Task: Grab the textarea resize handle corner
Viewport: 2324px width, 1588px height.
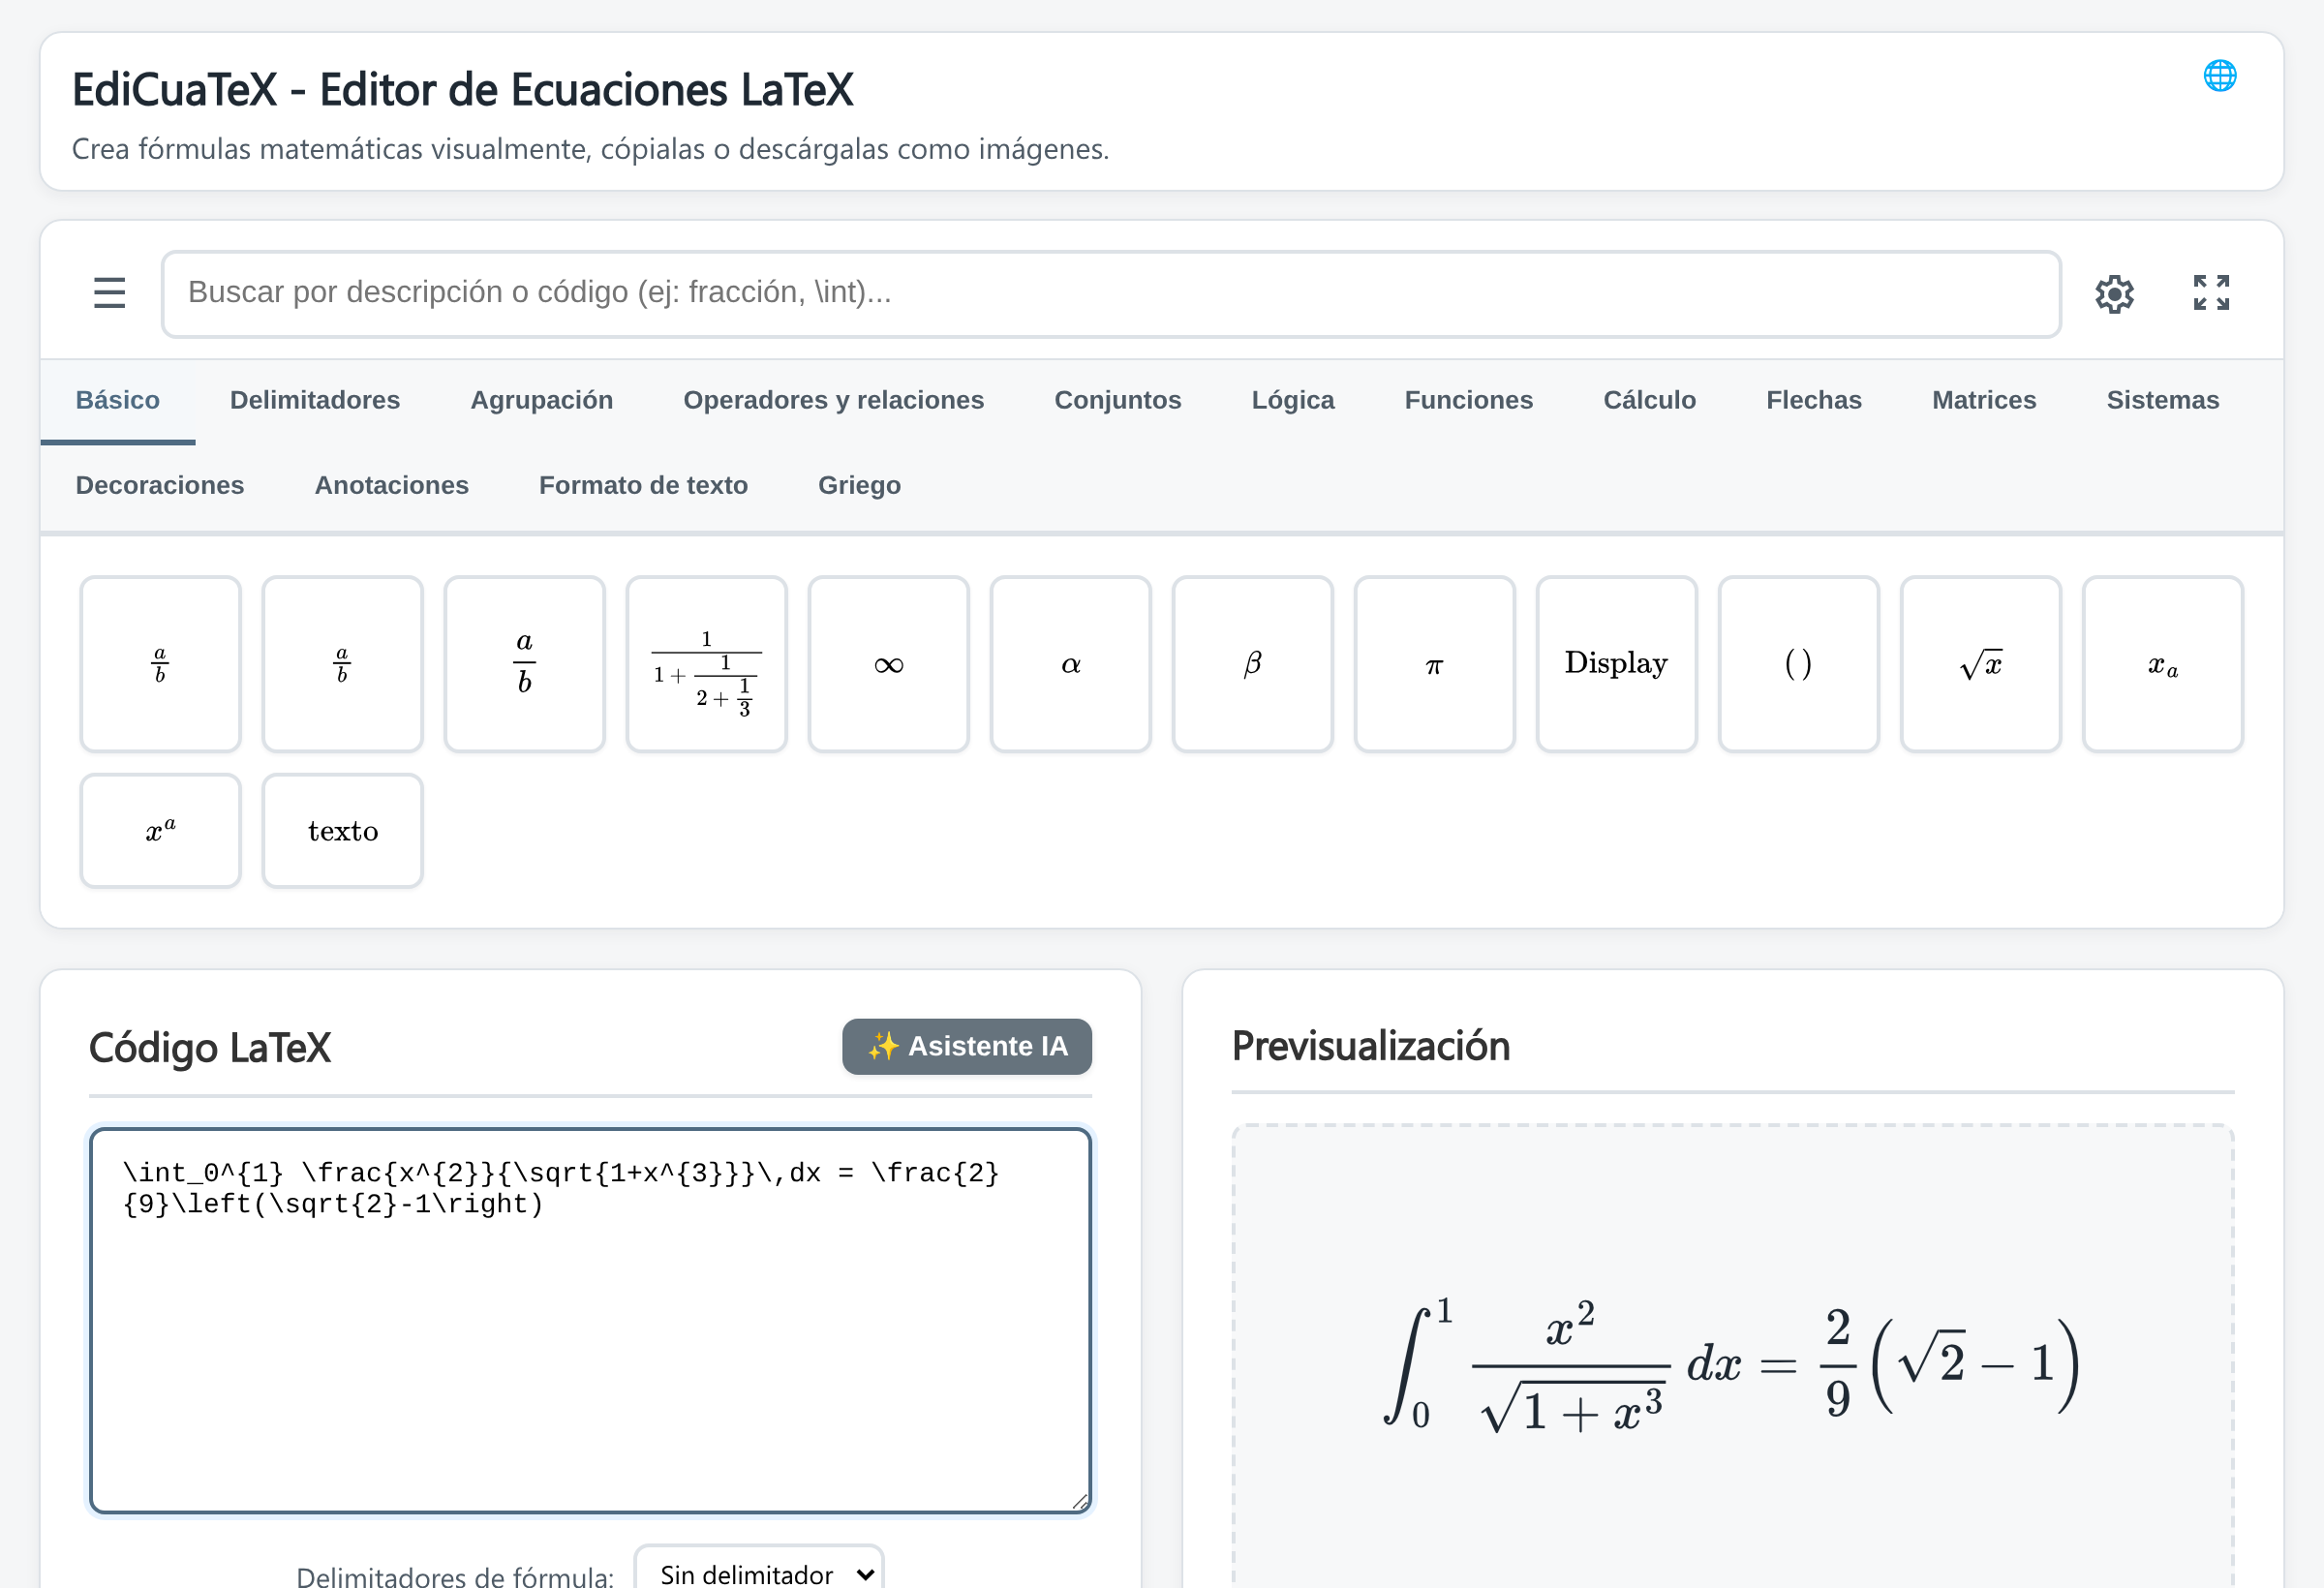Action: tap(1080, 1501)
